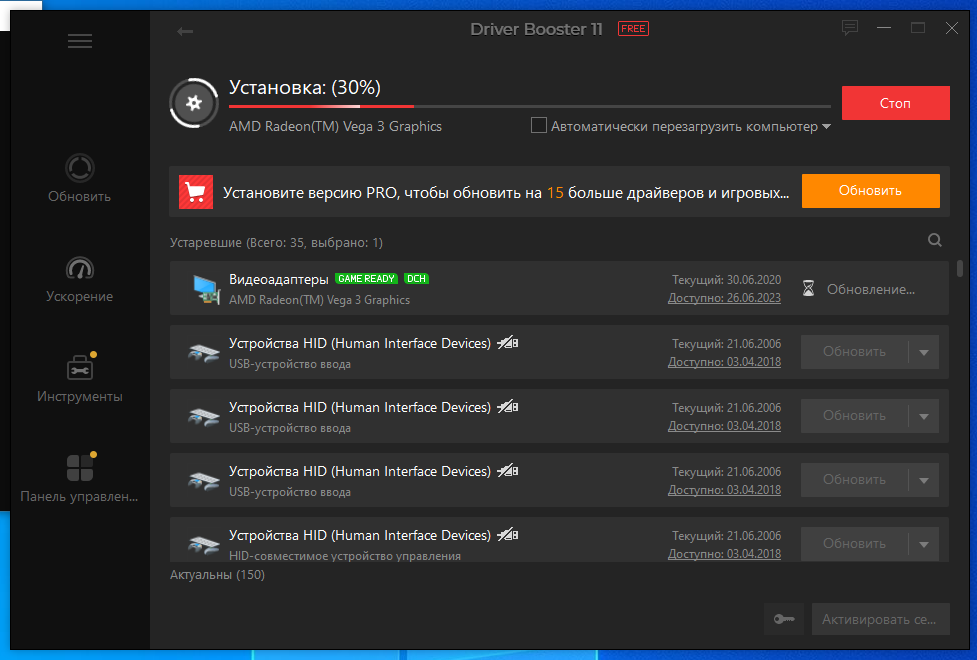Click the Актуальны (150) section header
The width and height of the screenshot is (977, 660).
tap(217, 575)
